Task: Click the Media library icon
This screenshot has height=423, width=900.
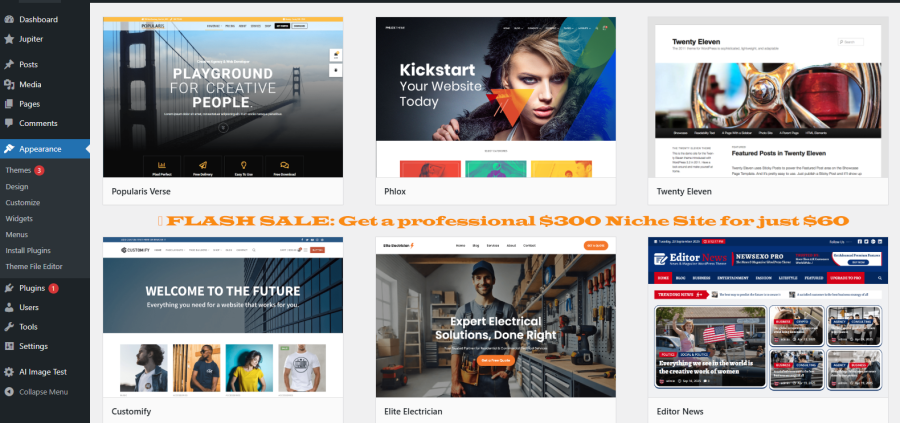Action: click(x=9, y=84)
